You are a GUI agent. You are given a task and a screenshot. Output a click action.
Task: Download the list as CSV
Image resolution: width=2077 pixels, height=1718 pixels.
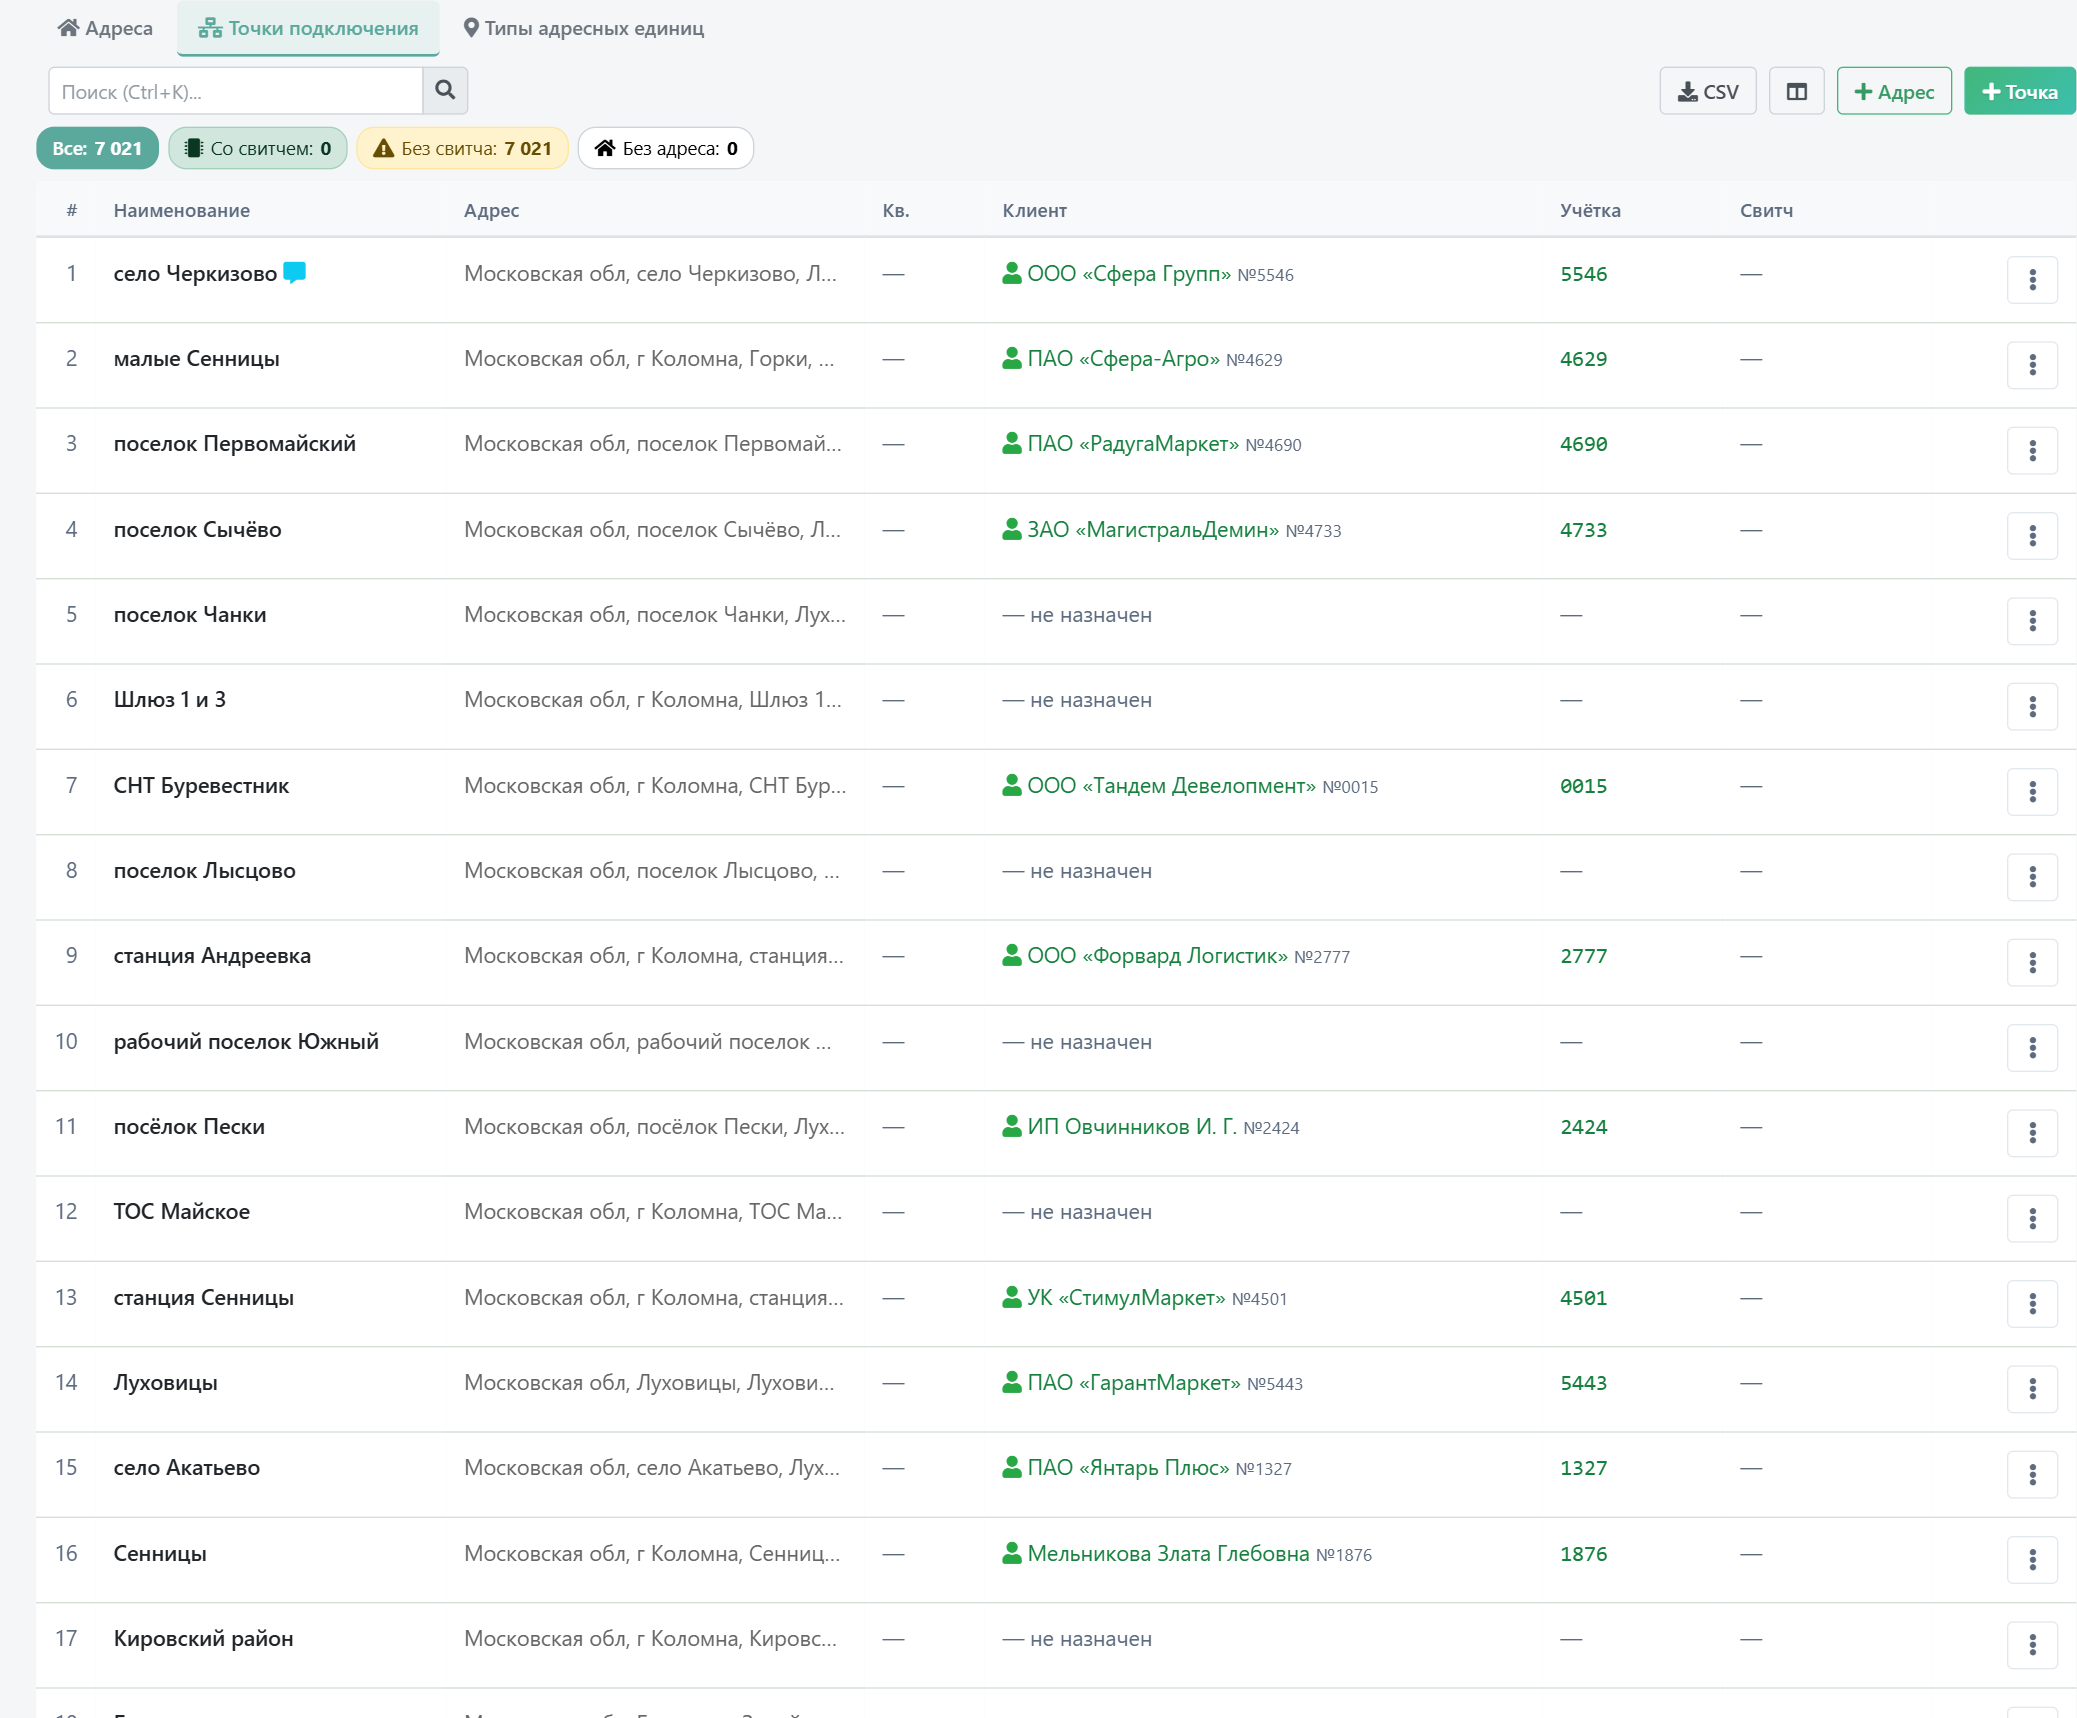(x=1708, y=91)
